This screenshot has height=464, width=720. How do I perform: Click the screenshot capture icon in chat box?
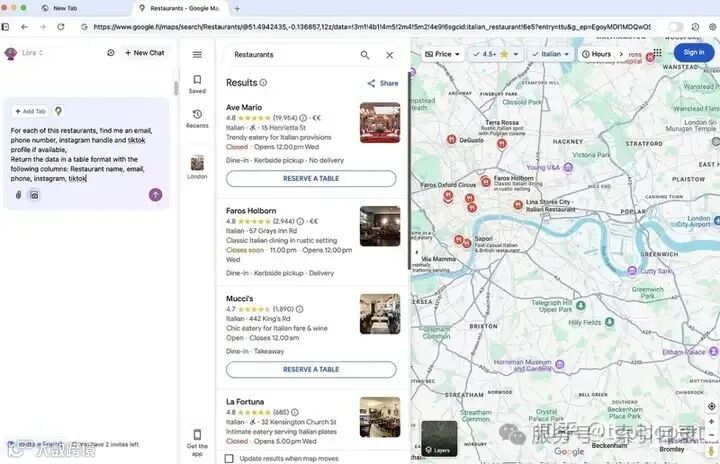(x=34, y=195)
